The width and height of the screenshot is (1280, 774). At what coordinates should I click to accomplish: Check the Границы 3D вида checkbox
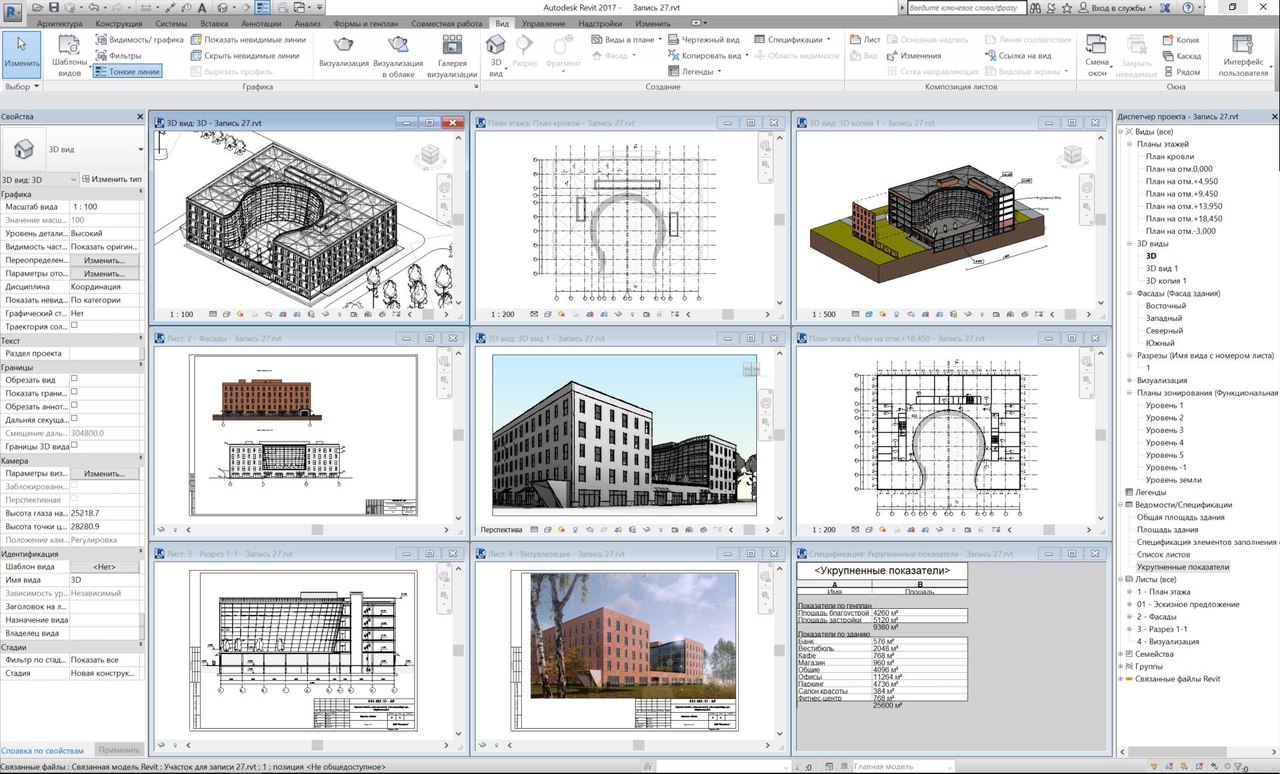tap(74, 446)
